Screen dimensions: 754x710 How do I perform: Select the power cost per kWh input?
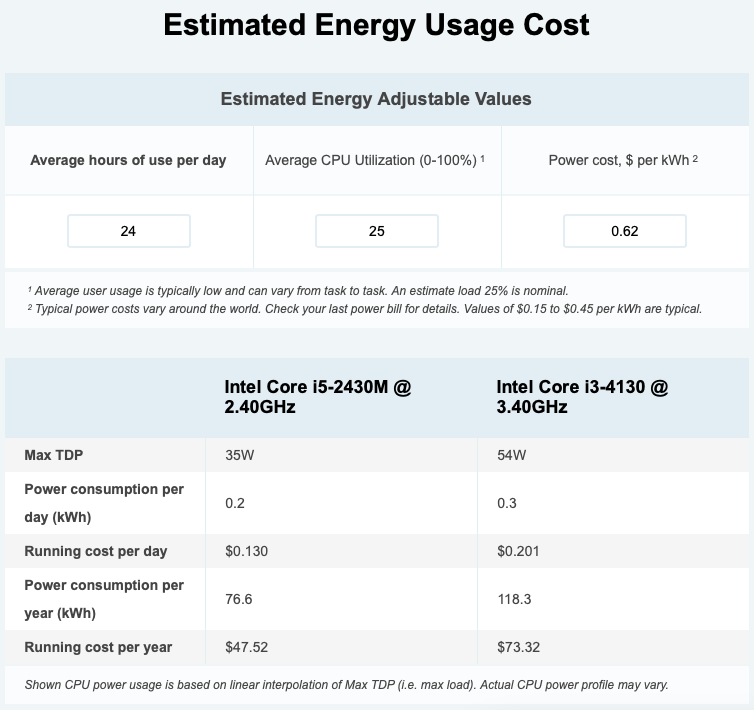point(624,231)
